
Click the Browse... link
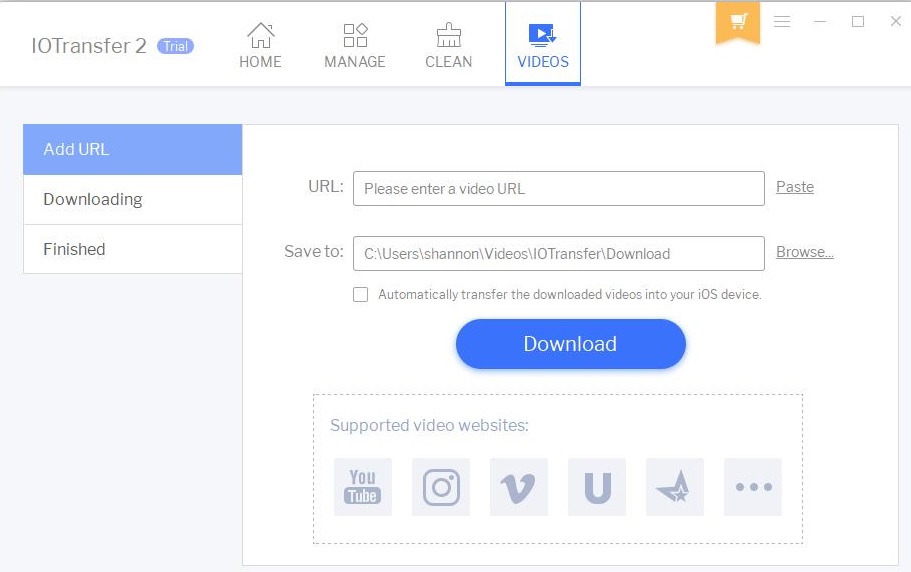pyautogui.click(x=805, y=252)
